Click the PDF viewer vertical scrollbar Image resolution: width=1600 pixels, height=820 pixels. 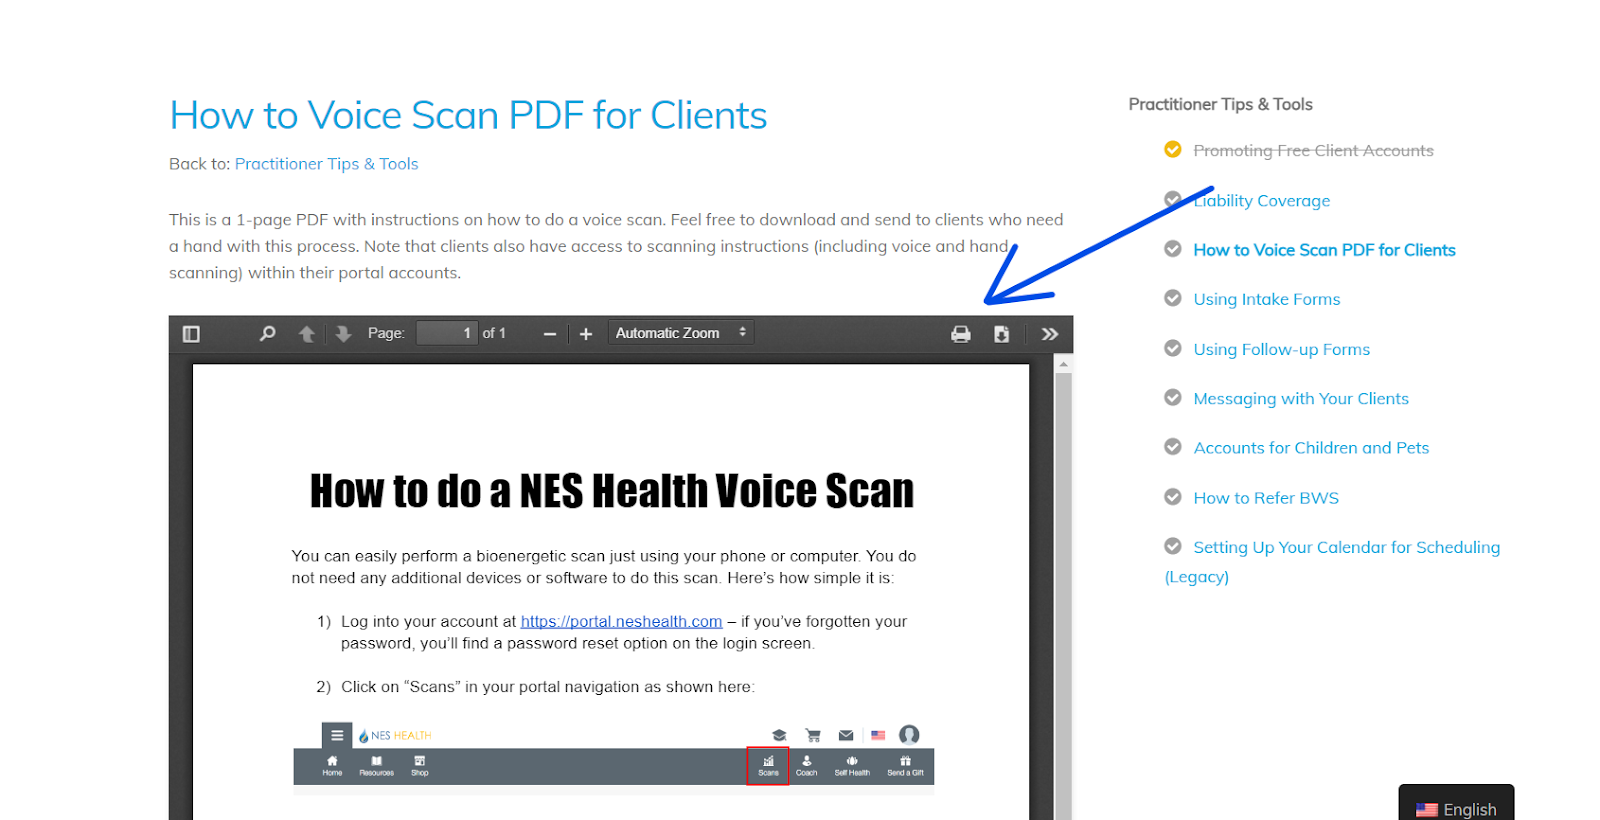click(1064, 595)
